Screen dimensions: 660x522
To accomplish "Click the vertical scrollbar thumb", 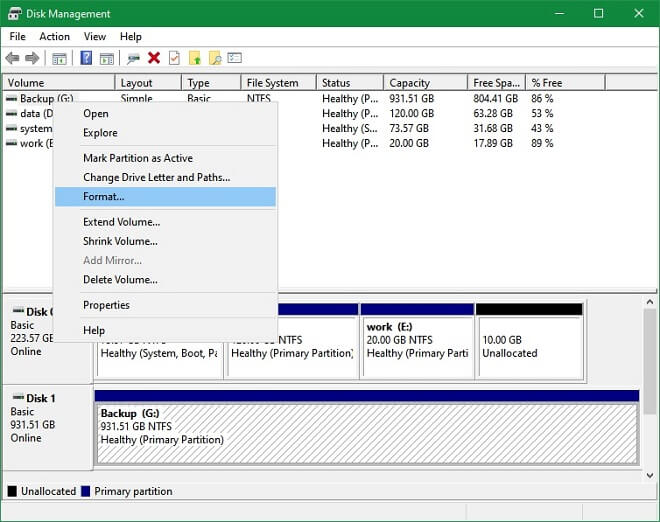I will [649, 362].
